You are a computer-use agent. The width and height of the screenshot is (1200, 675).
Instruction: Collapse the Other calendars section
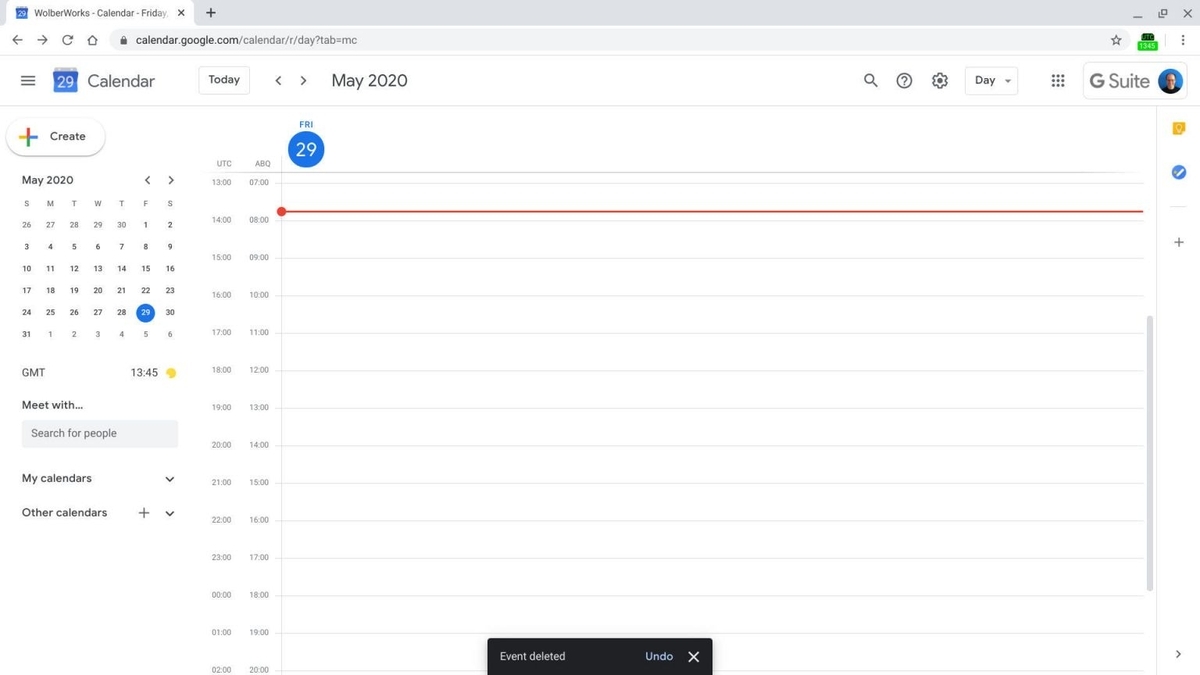click(x=170, y=513)
